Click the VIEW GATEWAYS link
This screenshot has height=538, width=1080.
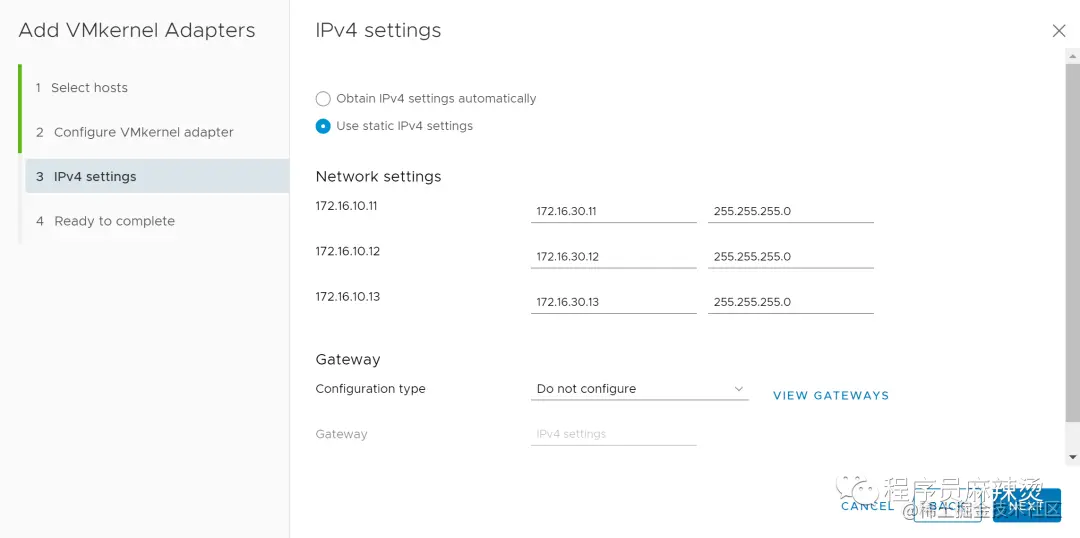(831, 395)
